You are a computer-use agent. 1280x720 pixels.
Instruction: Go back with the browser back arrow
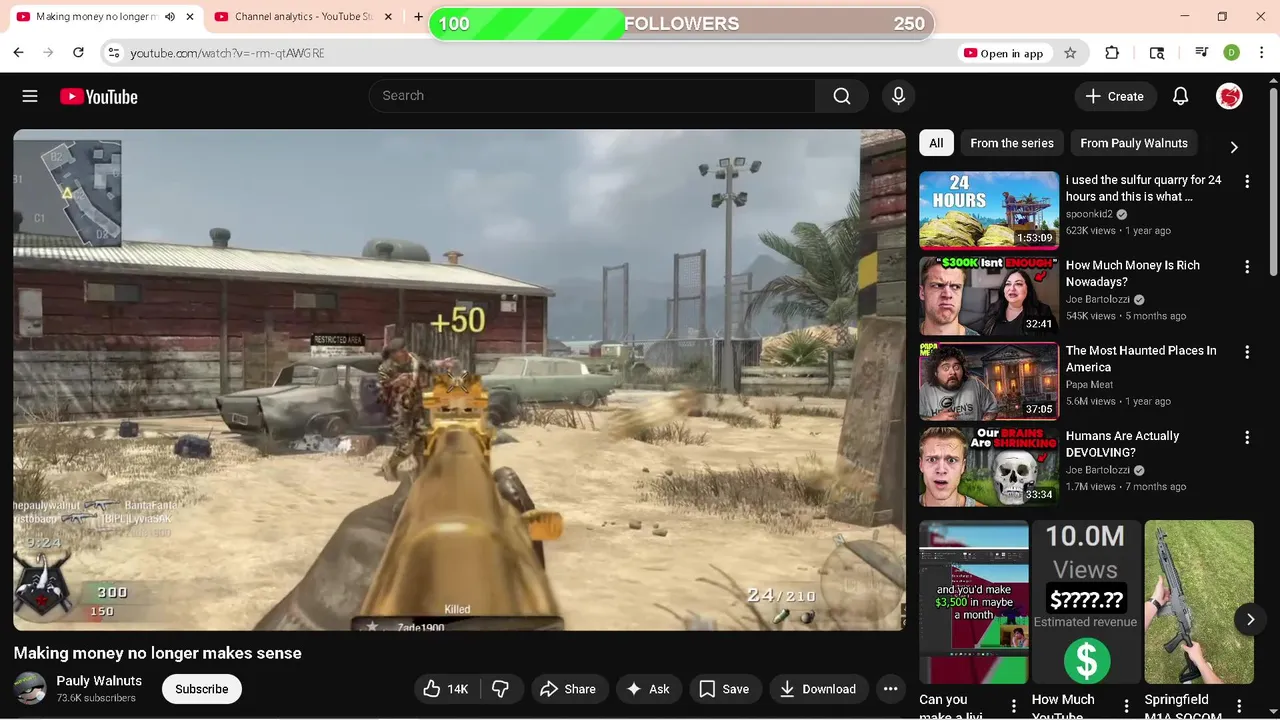18,53
